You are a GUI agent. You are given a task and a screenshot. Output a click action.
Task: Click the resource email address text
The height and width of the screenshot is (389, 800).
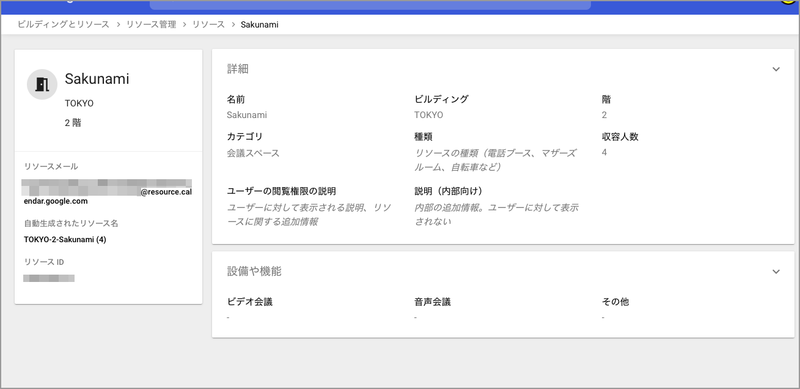pyautogui.click(x=108, y=192)
